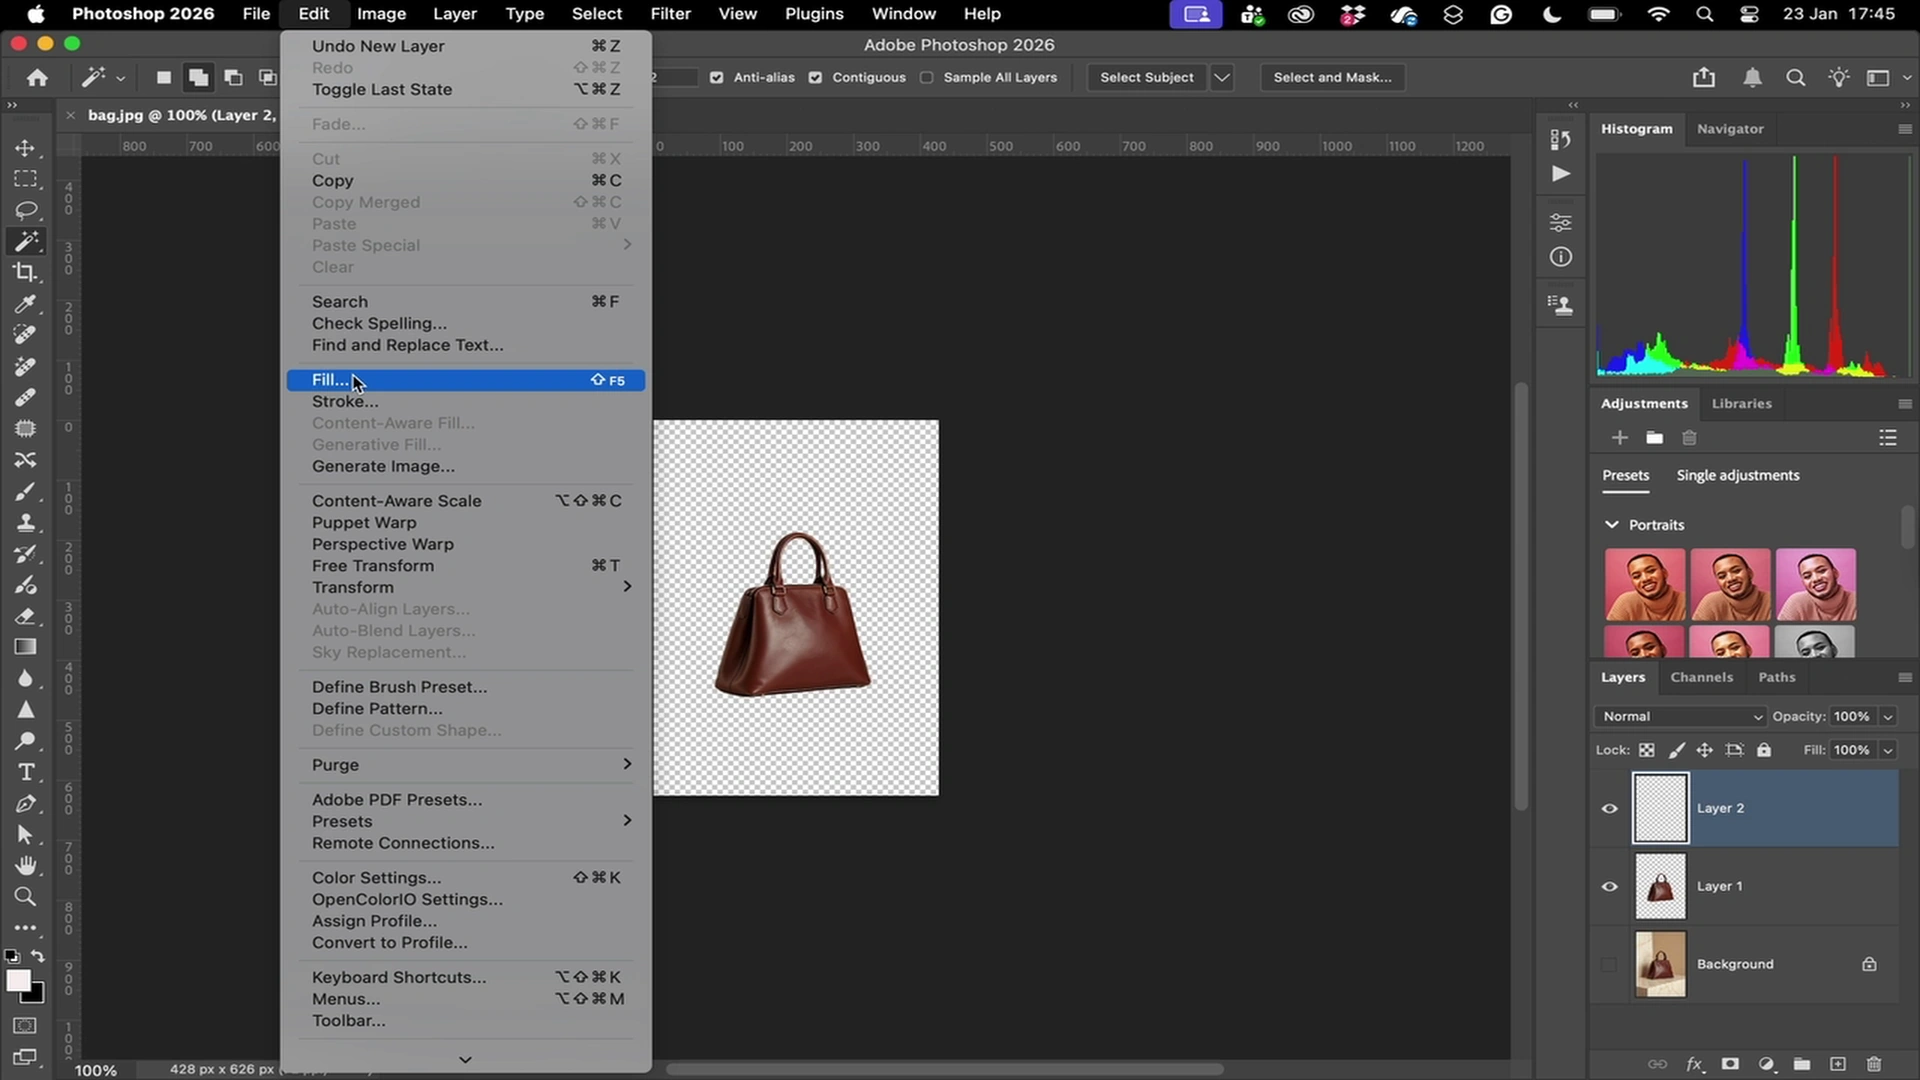Click the Select and Mask... button

coord(1332,77)
